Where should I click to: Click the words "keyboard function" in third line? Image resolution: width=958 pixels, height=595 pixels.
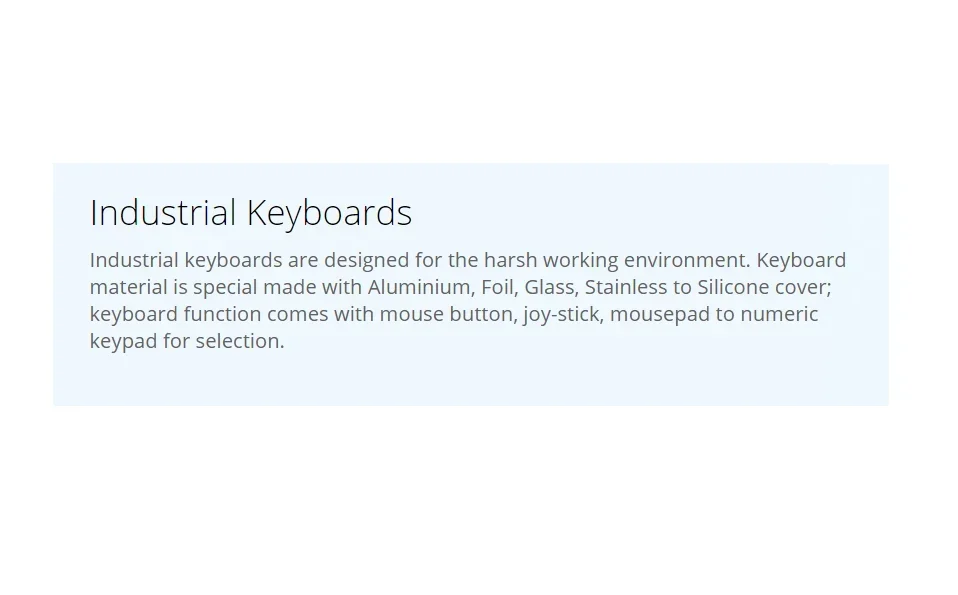pyautogui.click(x=175, y=314)
